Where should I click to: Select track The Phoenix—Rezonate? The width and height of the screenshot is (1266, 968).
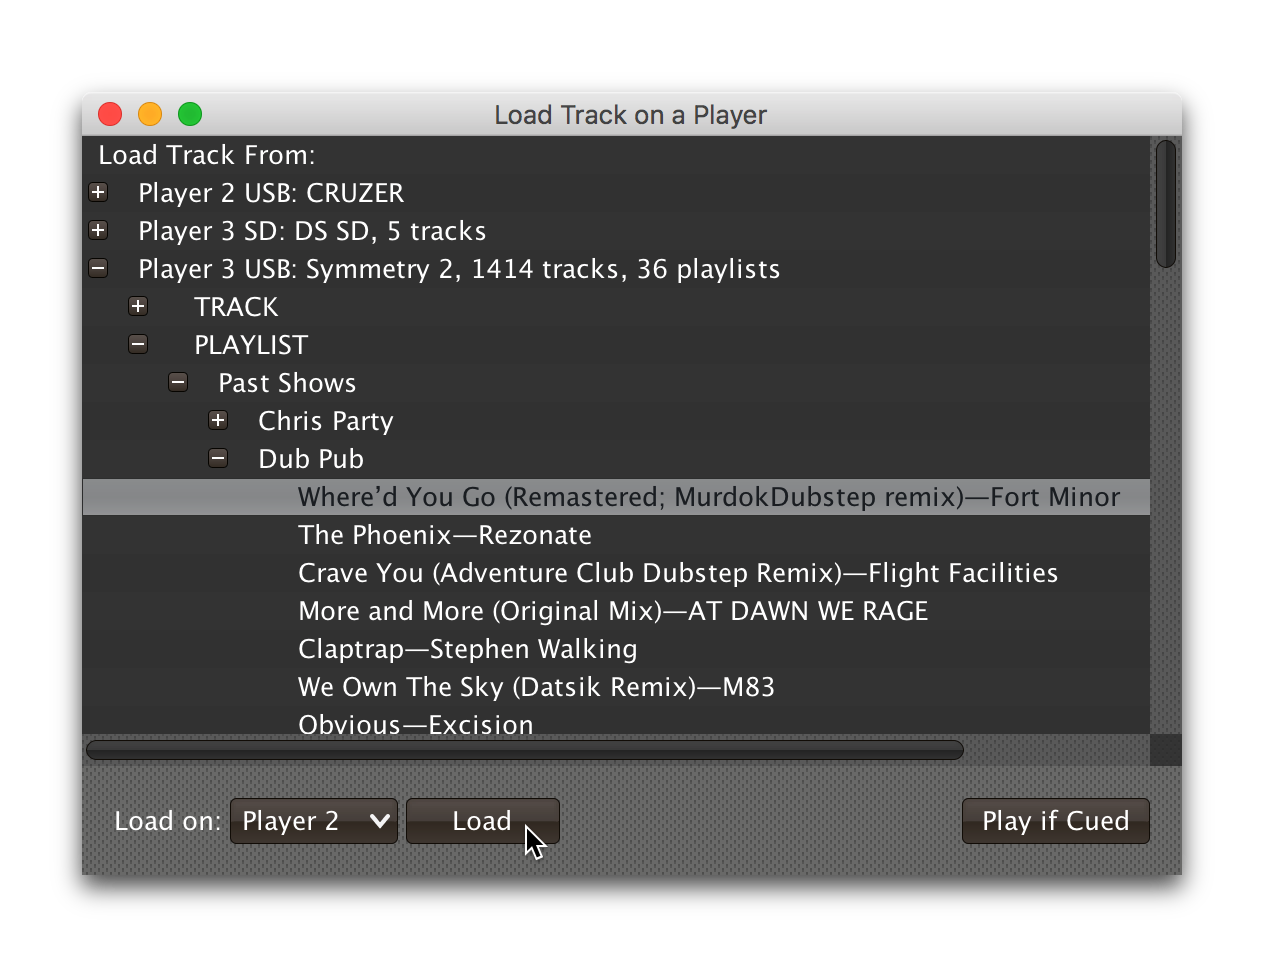pyautogui.click(x=445, y=535)
